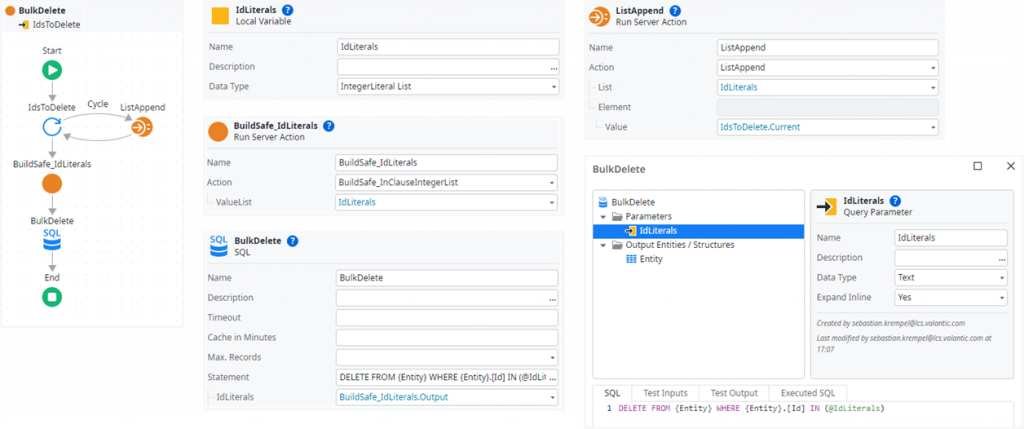Collapse Output Entities / Structures folder
This screenshot has width=1024, height=429.
pos(603,245)
